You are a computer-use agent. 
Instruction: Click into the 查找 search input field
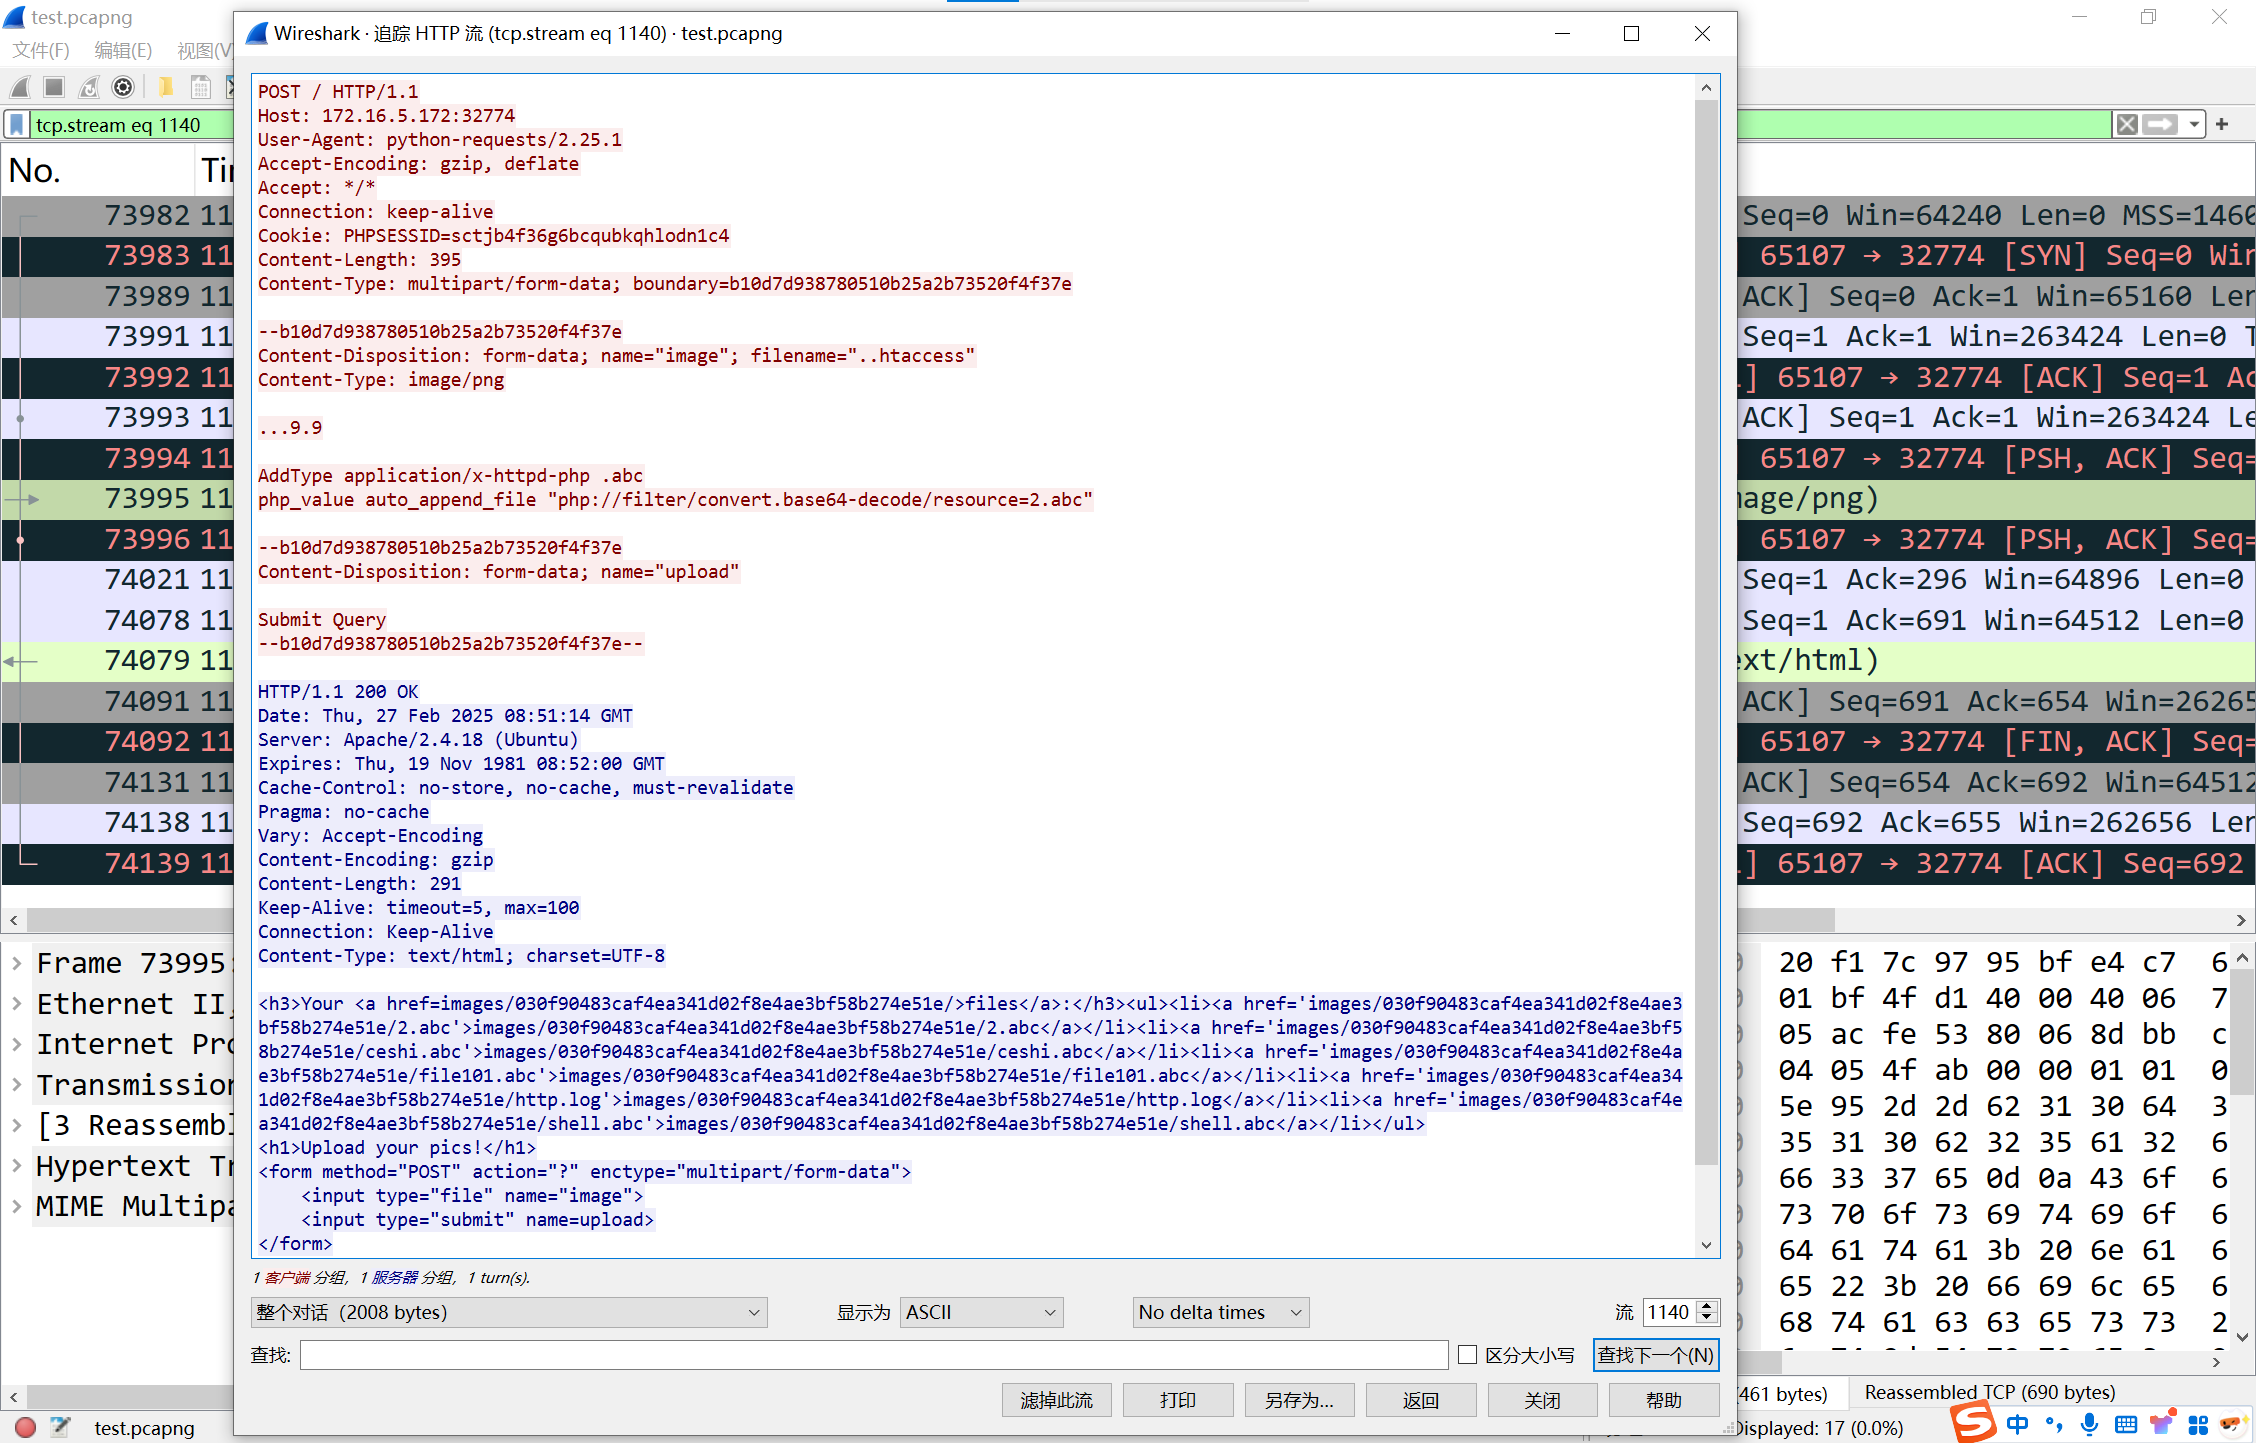click(873, 1355)
